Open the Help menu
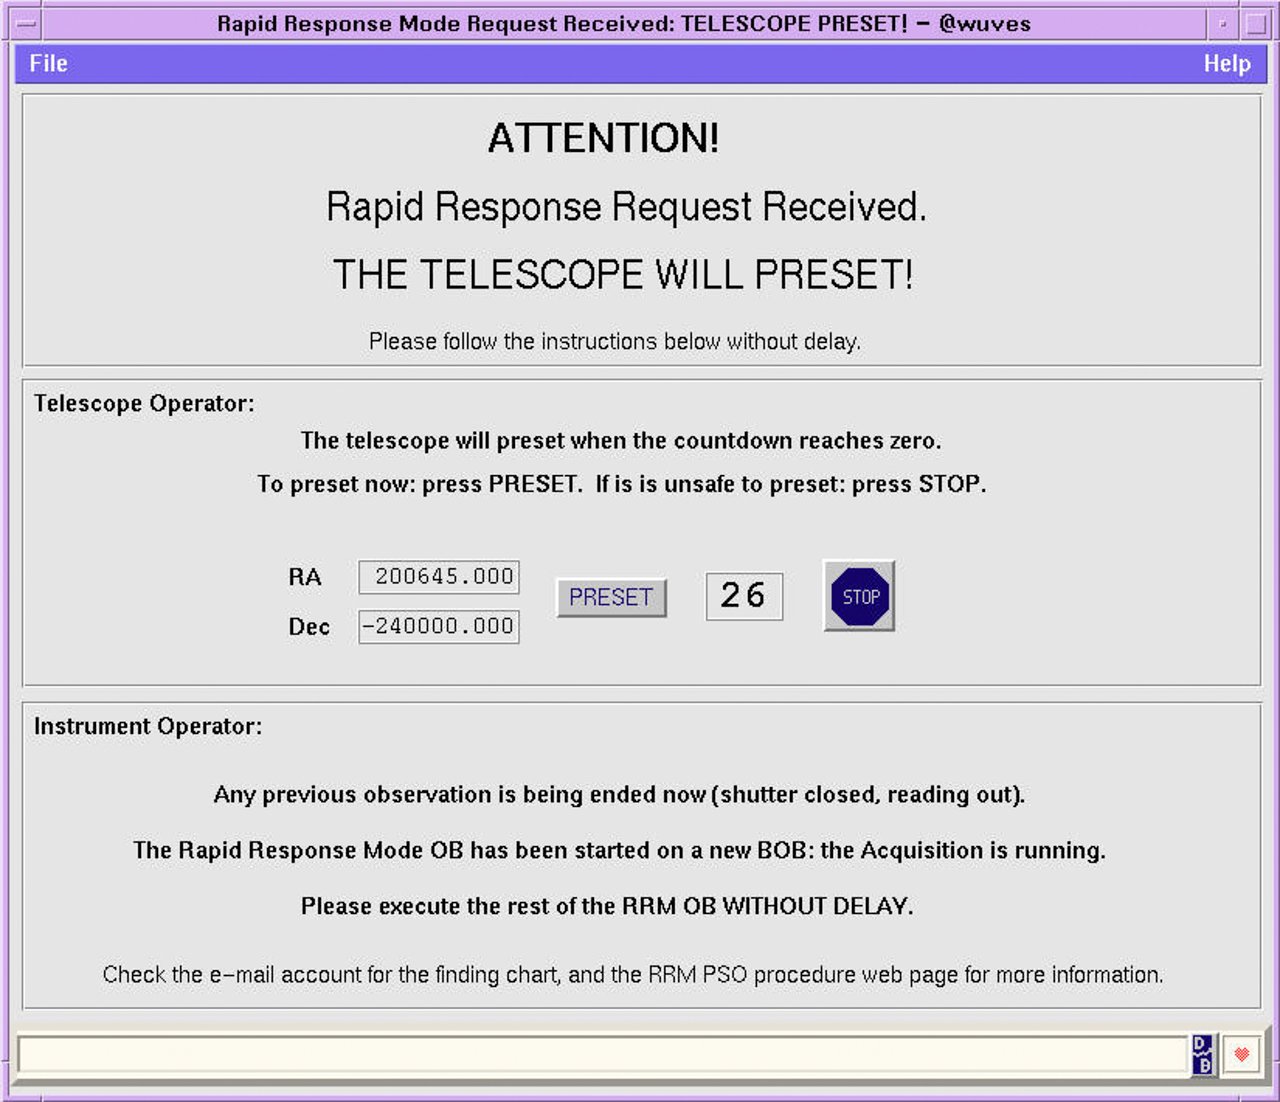1280x1102 pixels. coord(1227,64)
